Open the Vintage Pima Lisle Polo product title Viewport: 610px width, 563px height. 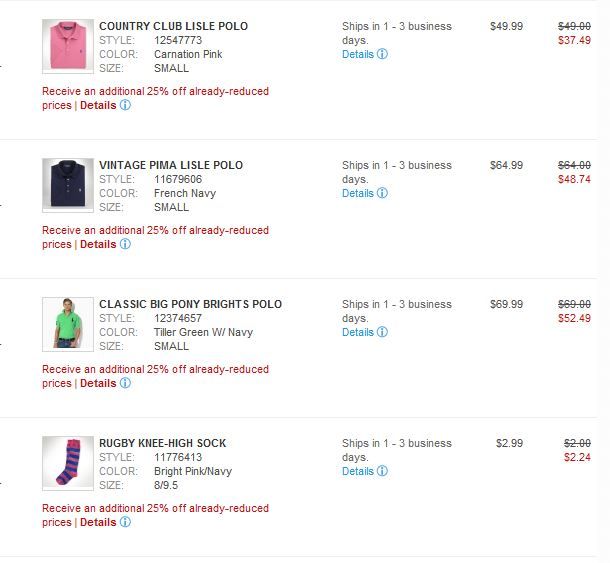pyautogui.click(x=171, y=165)
